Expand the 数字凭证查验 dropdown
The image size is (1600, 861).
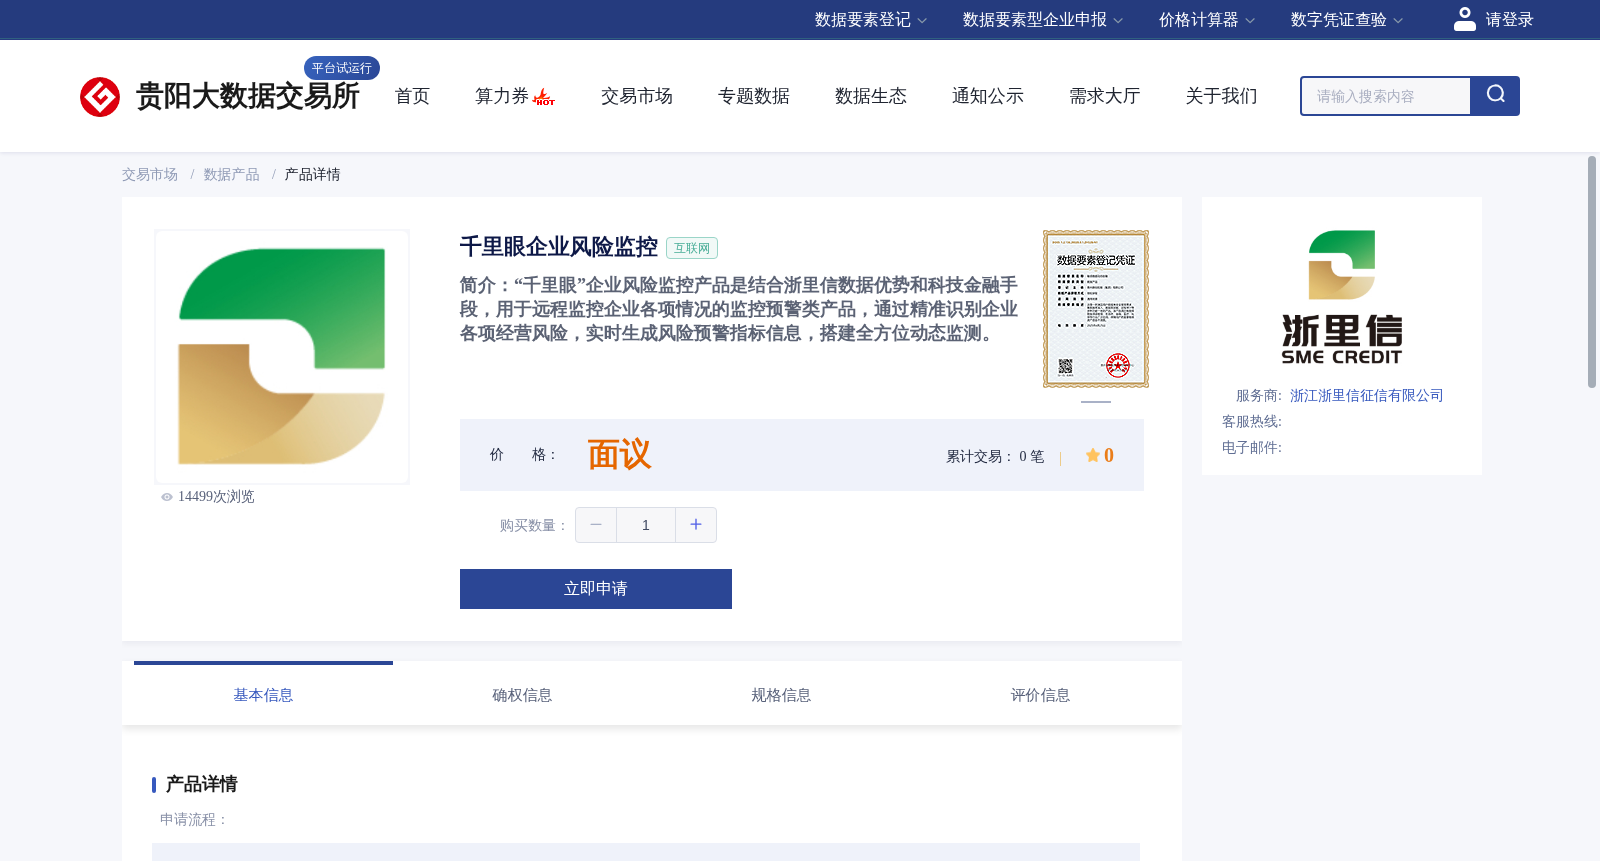pos(1347,20)
